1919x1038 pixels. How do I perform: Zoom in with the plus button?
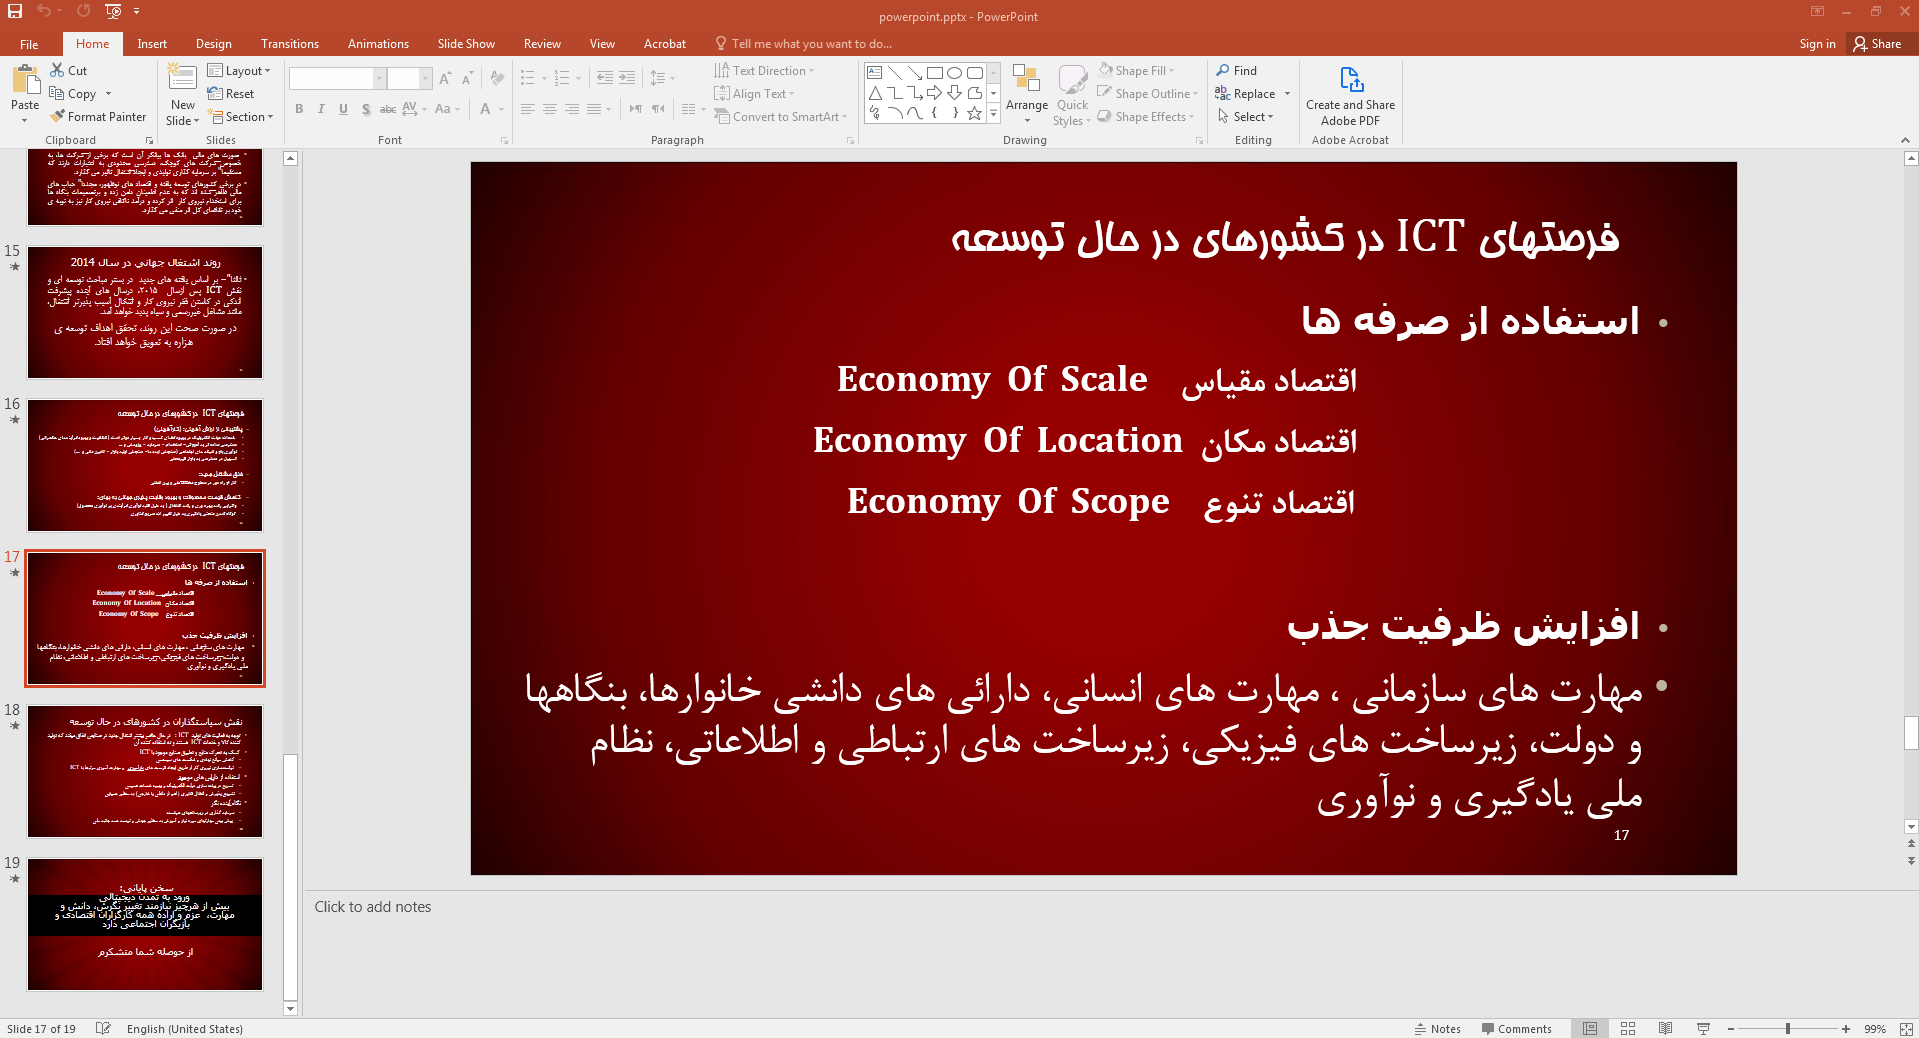click(x=1846, y=1029)
